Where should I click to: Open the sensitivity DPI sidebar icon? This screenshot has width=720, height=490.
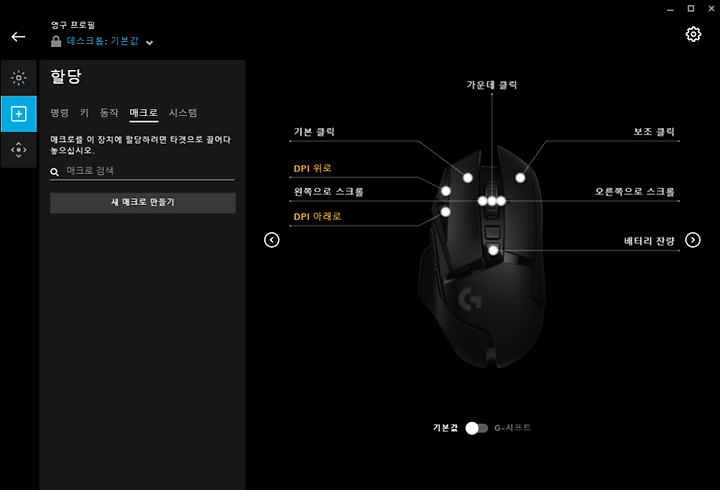coord(19,150)
